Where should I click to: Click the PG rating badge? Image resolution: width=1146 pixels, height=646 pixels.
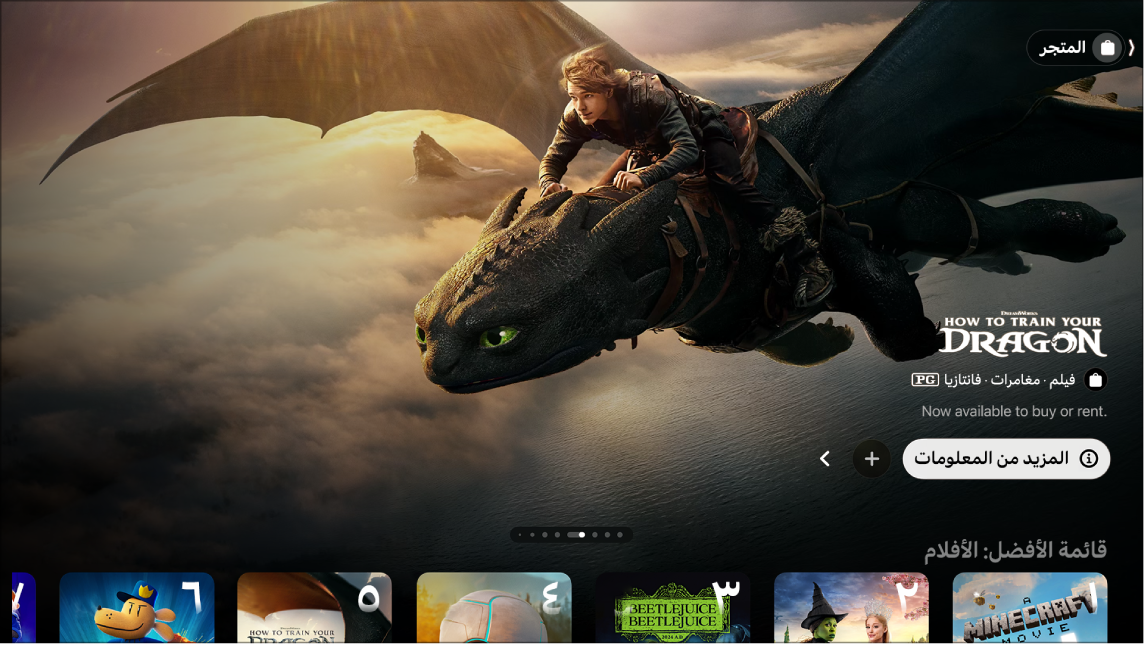click(925, 380)
